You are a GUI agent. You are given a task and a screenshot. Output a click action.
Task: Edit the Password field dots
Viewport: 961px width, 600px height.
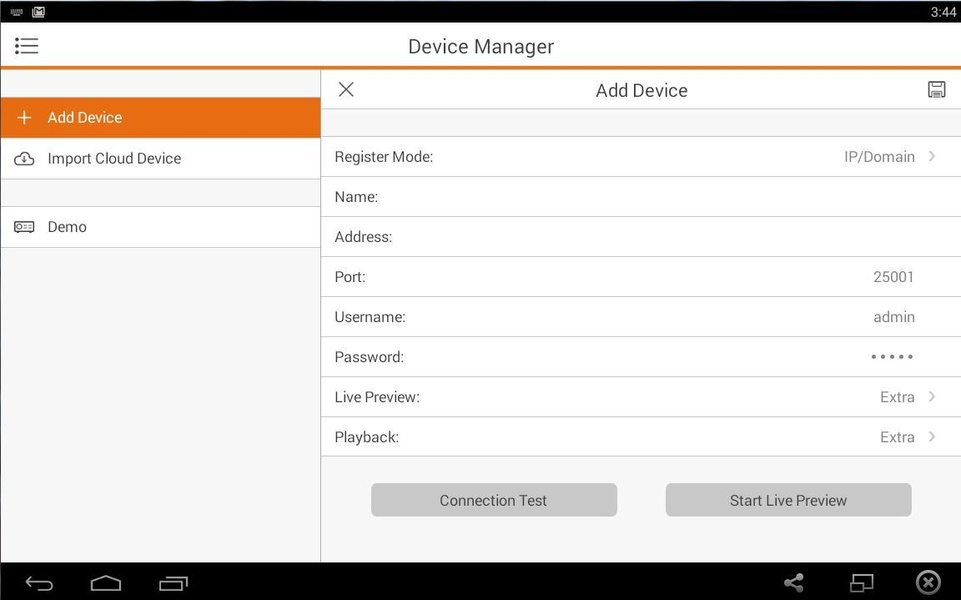point(892,357)
